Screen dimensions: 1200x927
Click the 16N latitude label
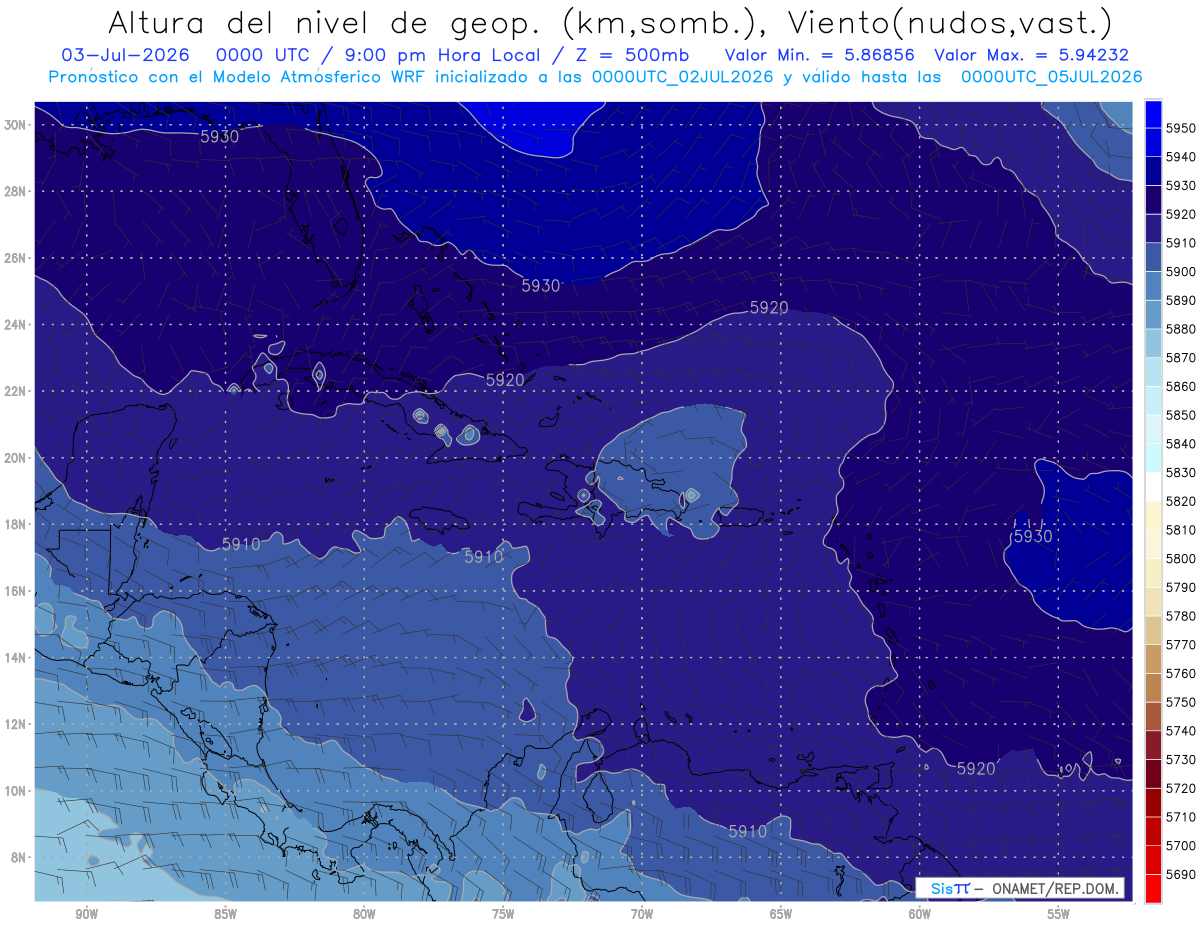[x=16, y=591]
